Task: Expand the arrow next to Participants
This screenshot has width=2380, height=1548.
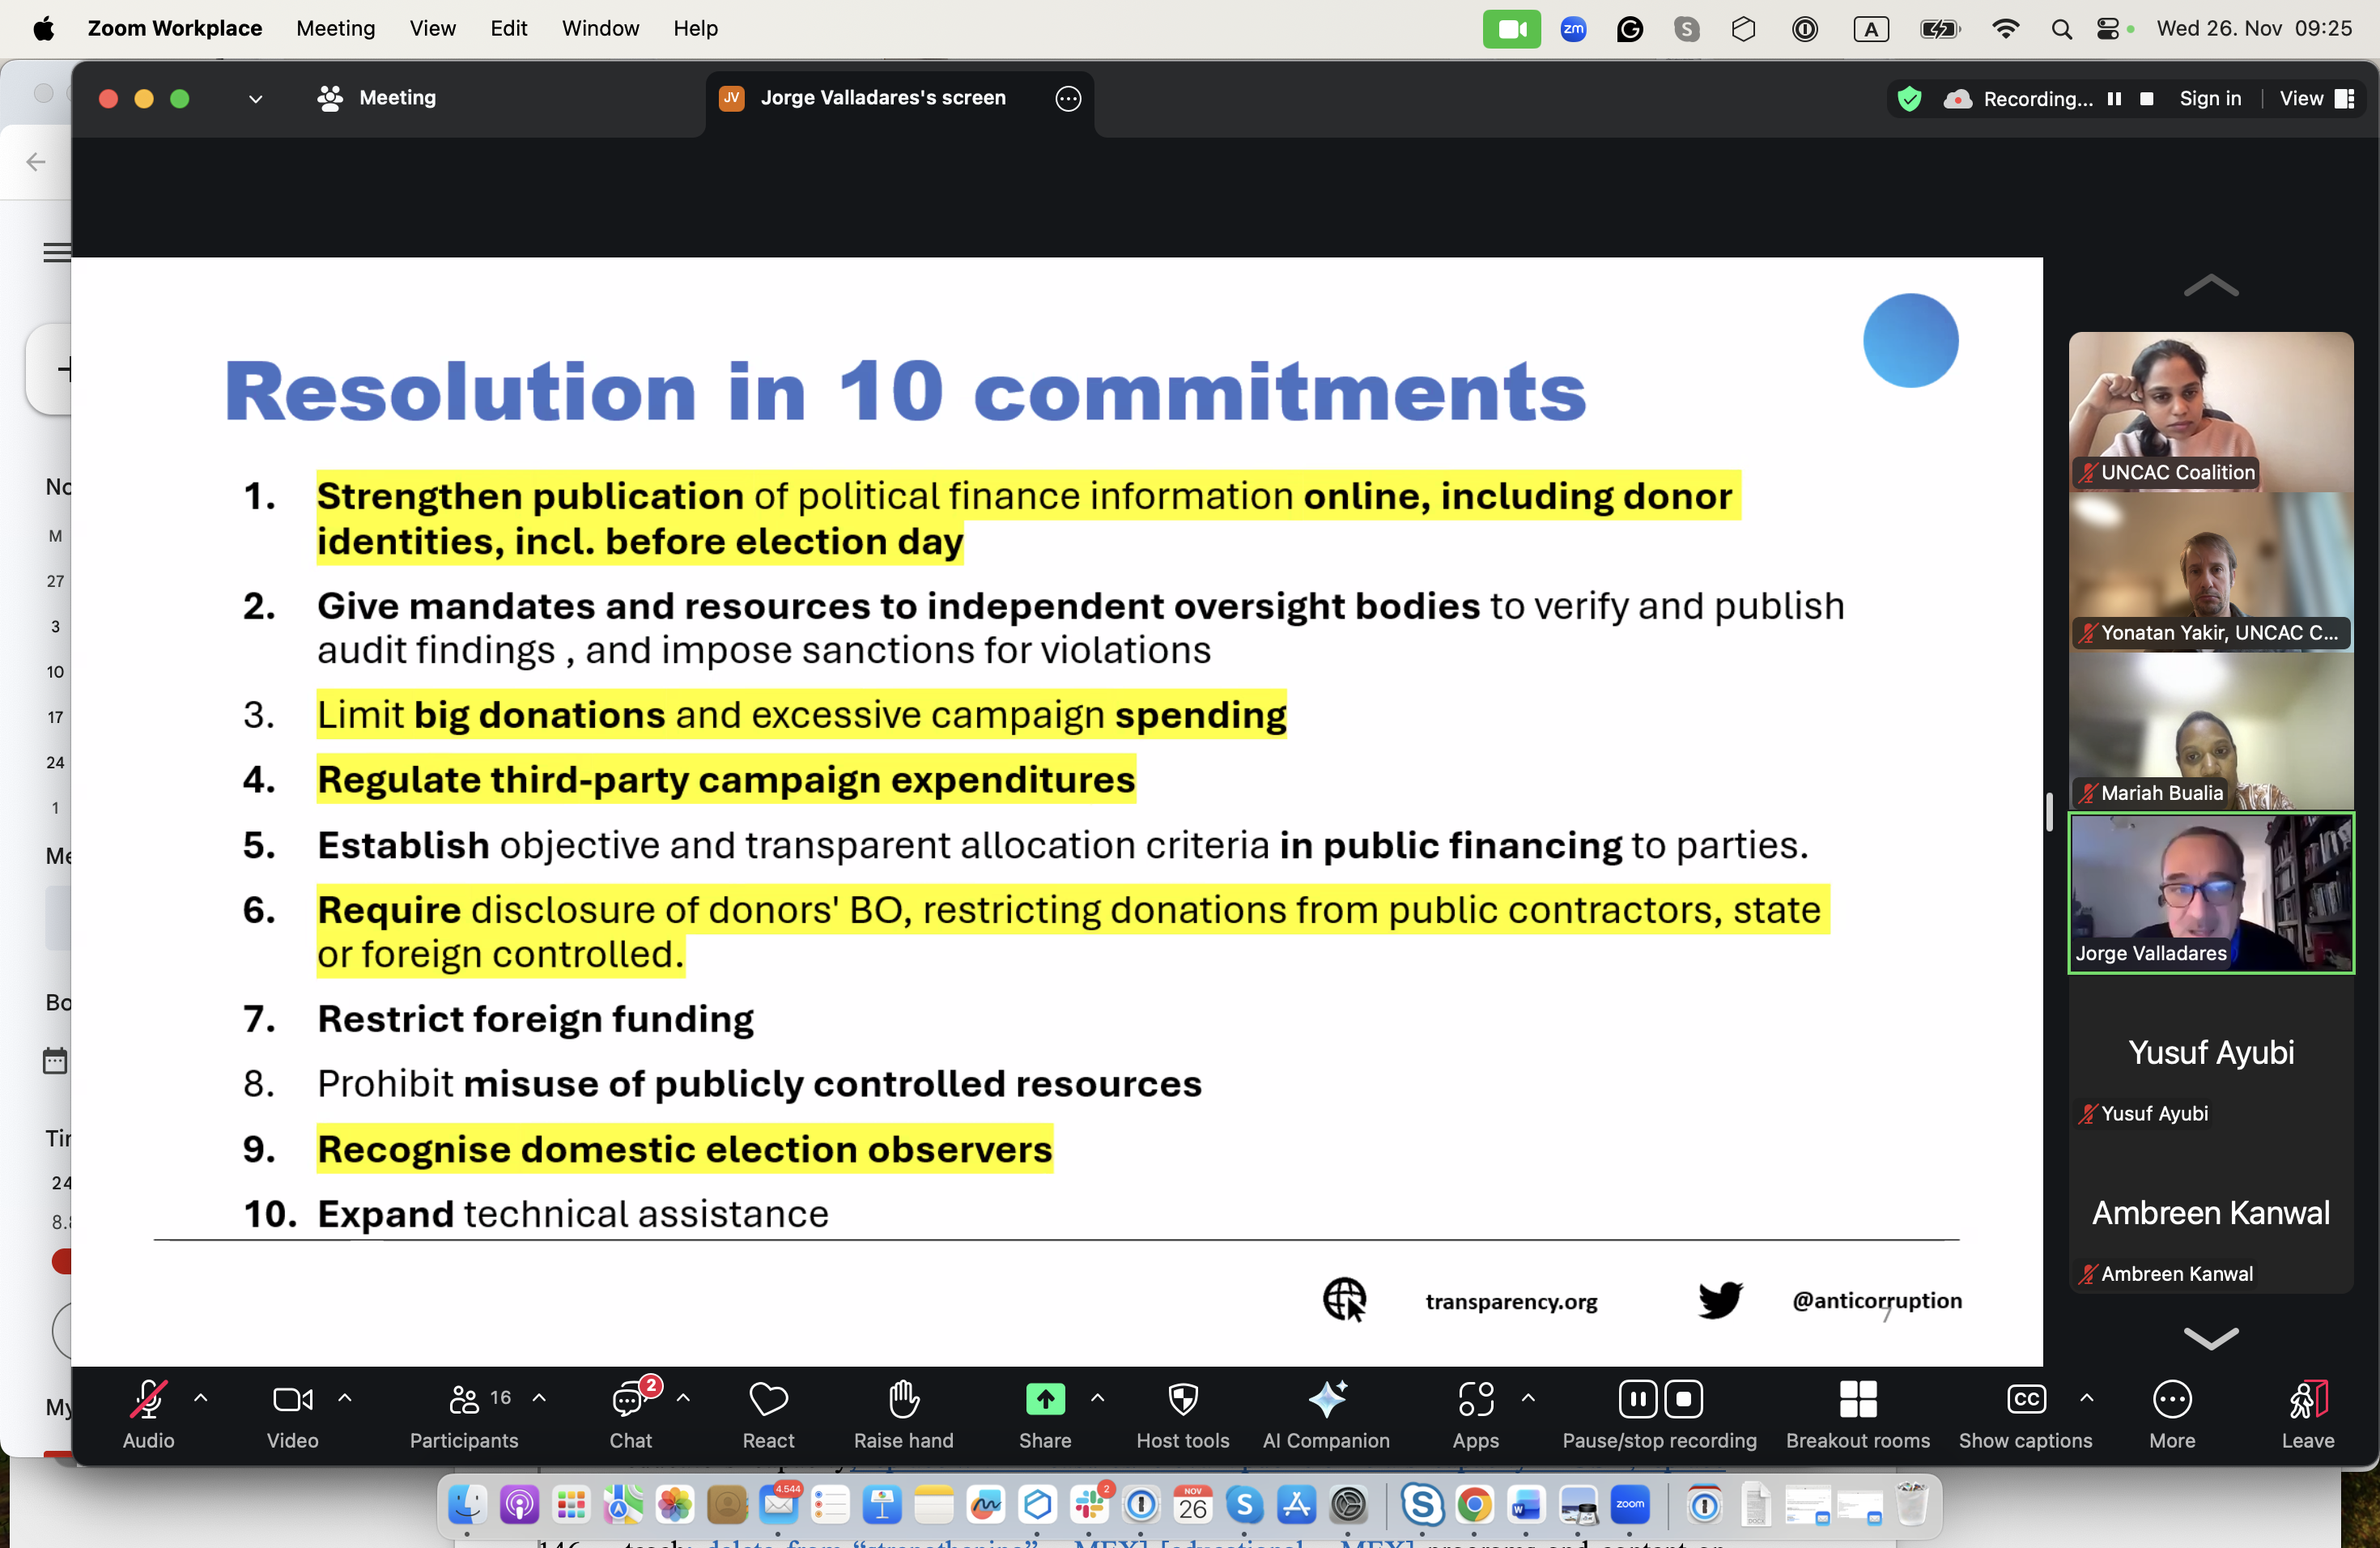Action: click(539, 1398)
